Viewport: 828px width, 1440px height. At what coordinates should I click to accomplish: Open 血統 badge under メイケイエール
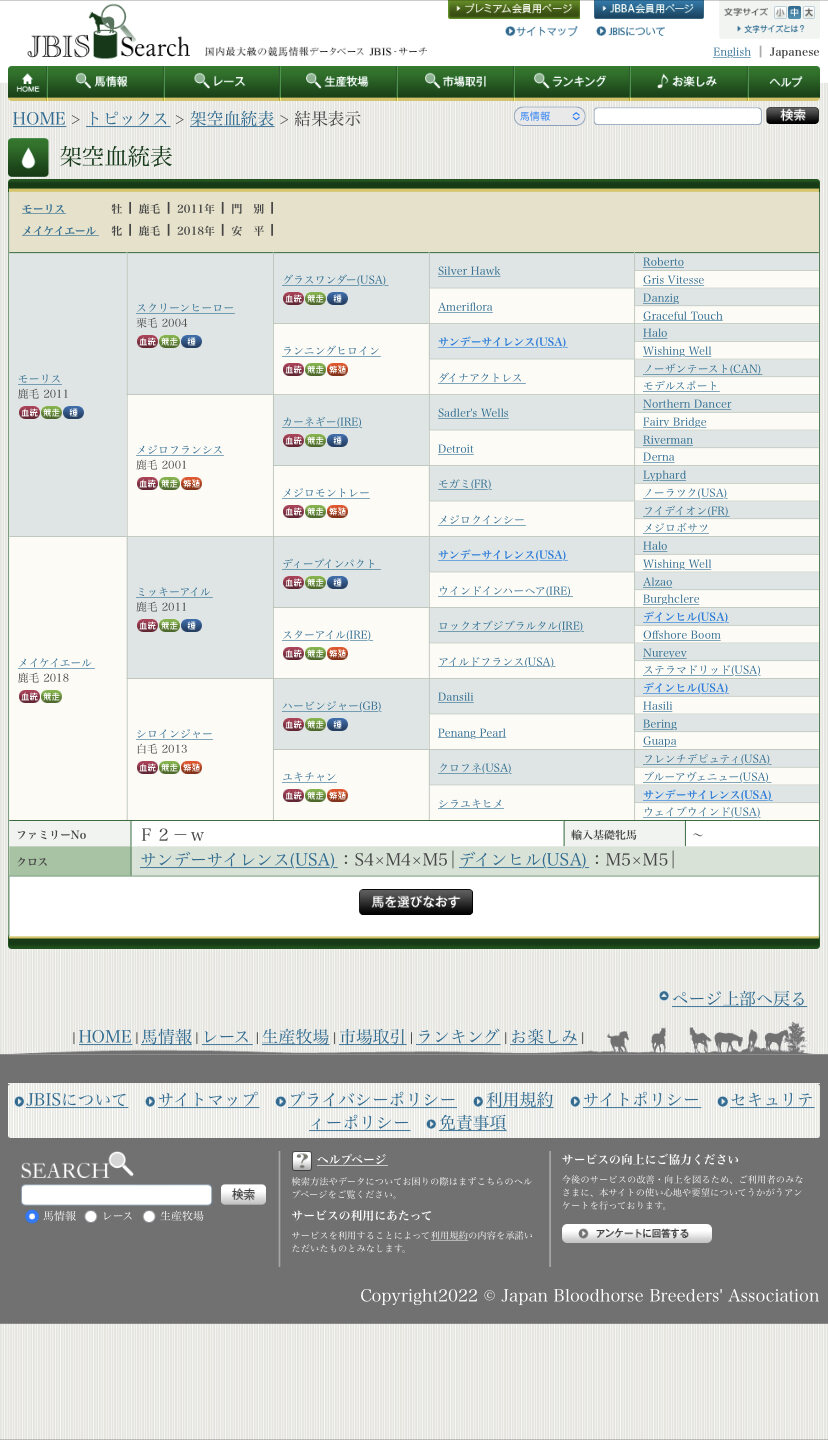point(28,697)
